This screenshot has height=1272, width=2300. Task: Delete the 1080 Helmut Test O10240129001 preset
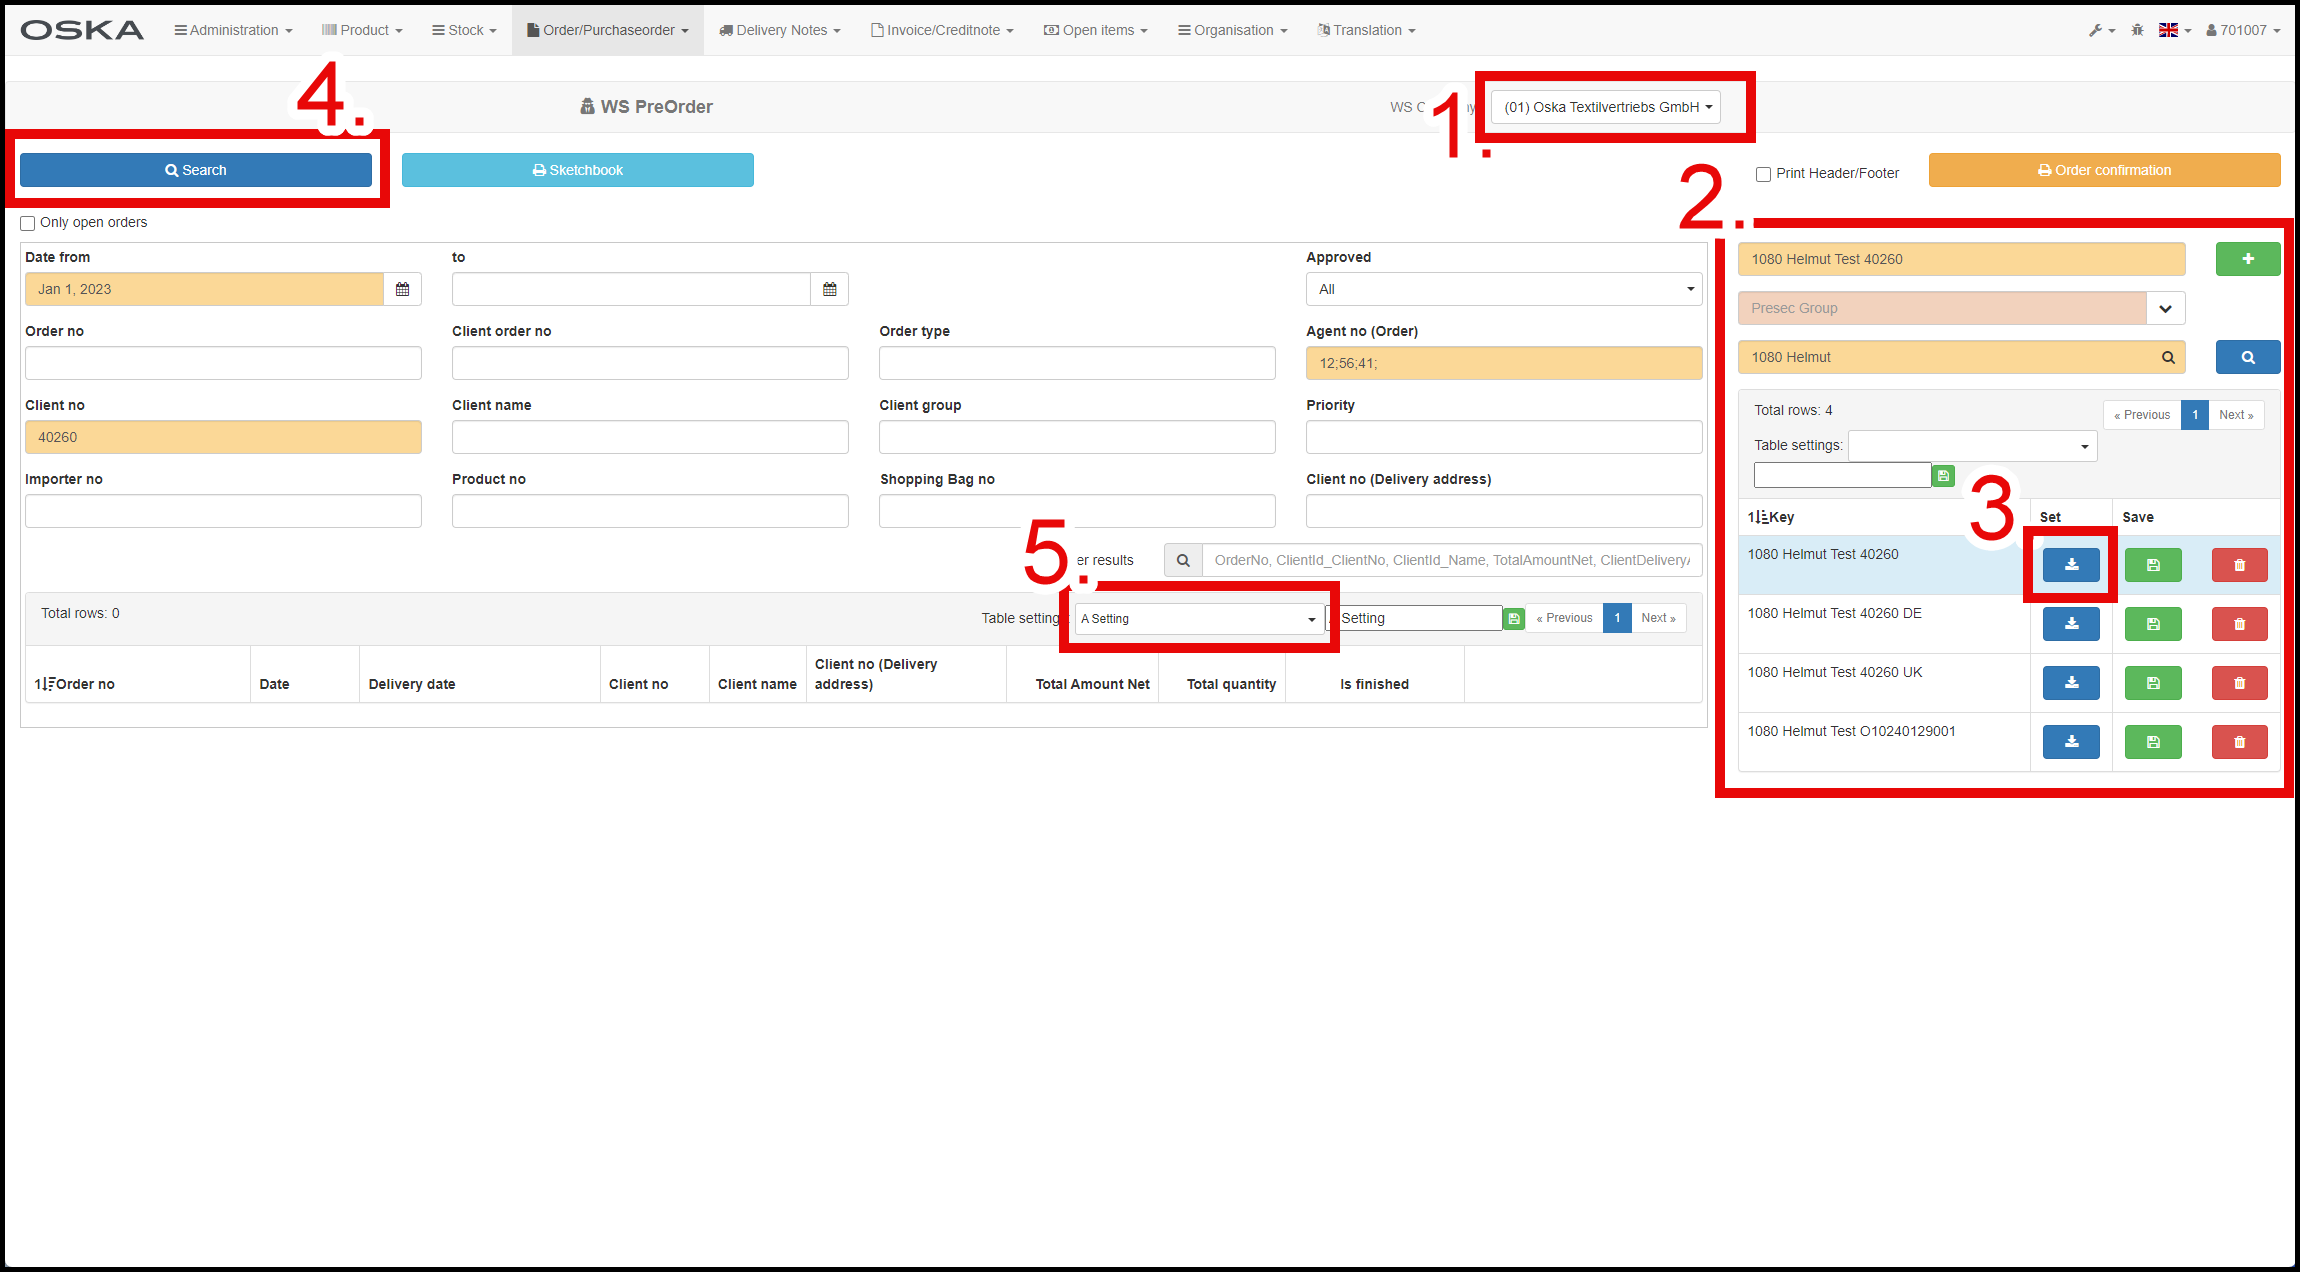click(x=2239, y=742)
